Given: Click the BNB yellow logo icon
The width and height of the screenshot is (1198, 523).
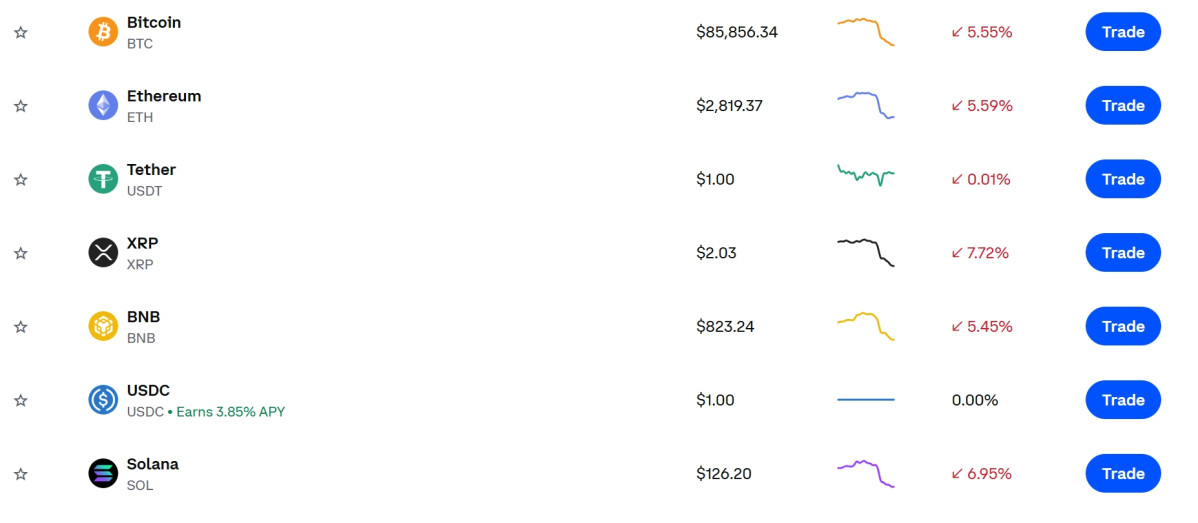Looking at the screenshot, I should [x=103, y=326].
